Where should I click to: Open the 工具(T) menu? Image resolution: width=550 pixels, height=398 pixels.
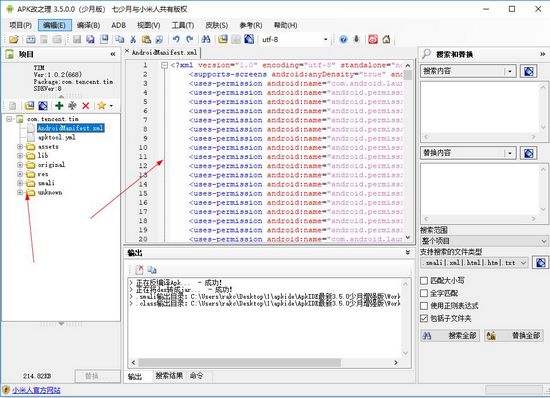click(183, 25)
